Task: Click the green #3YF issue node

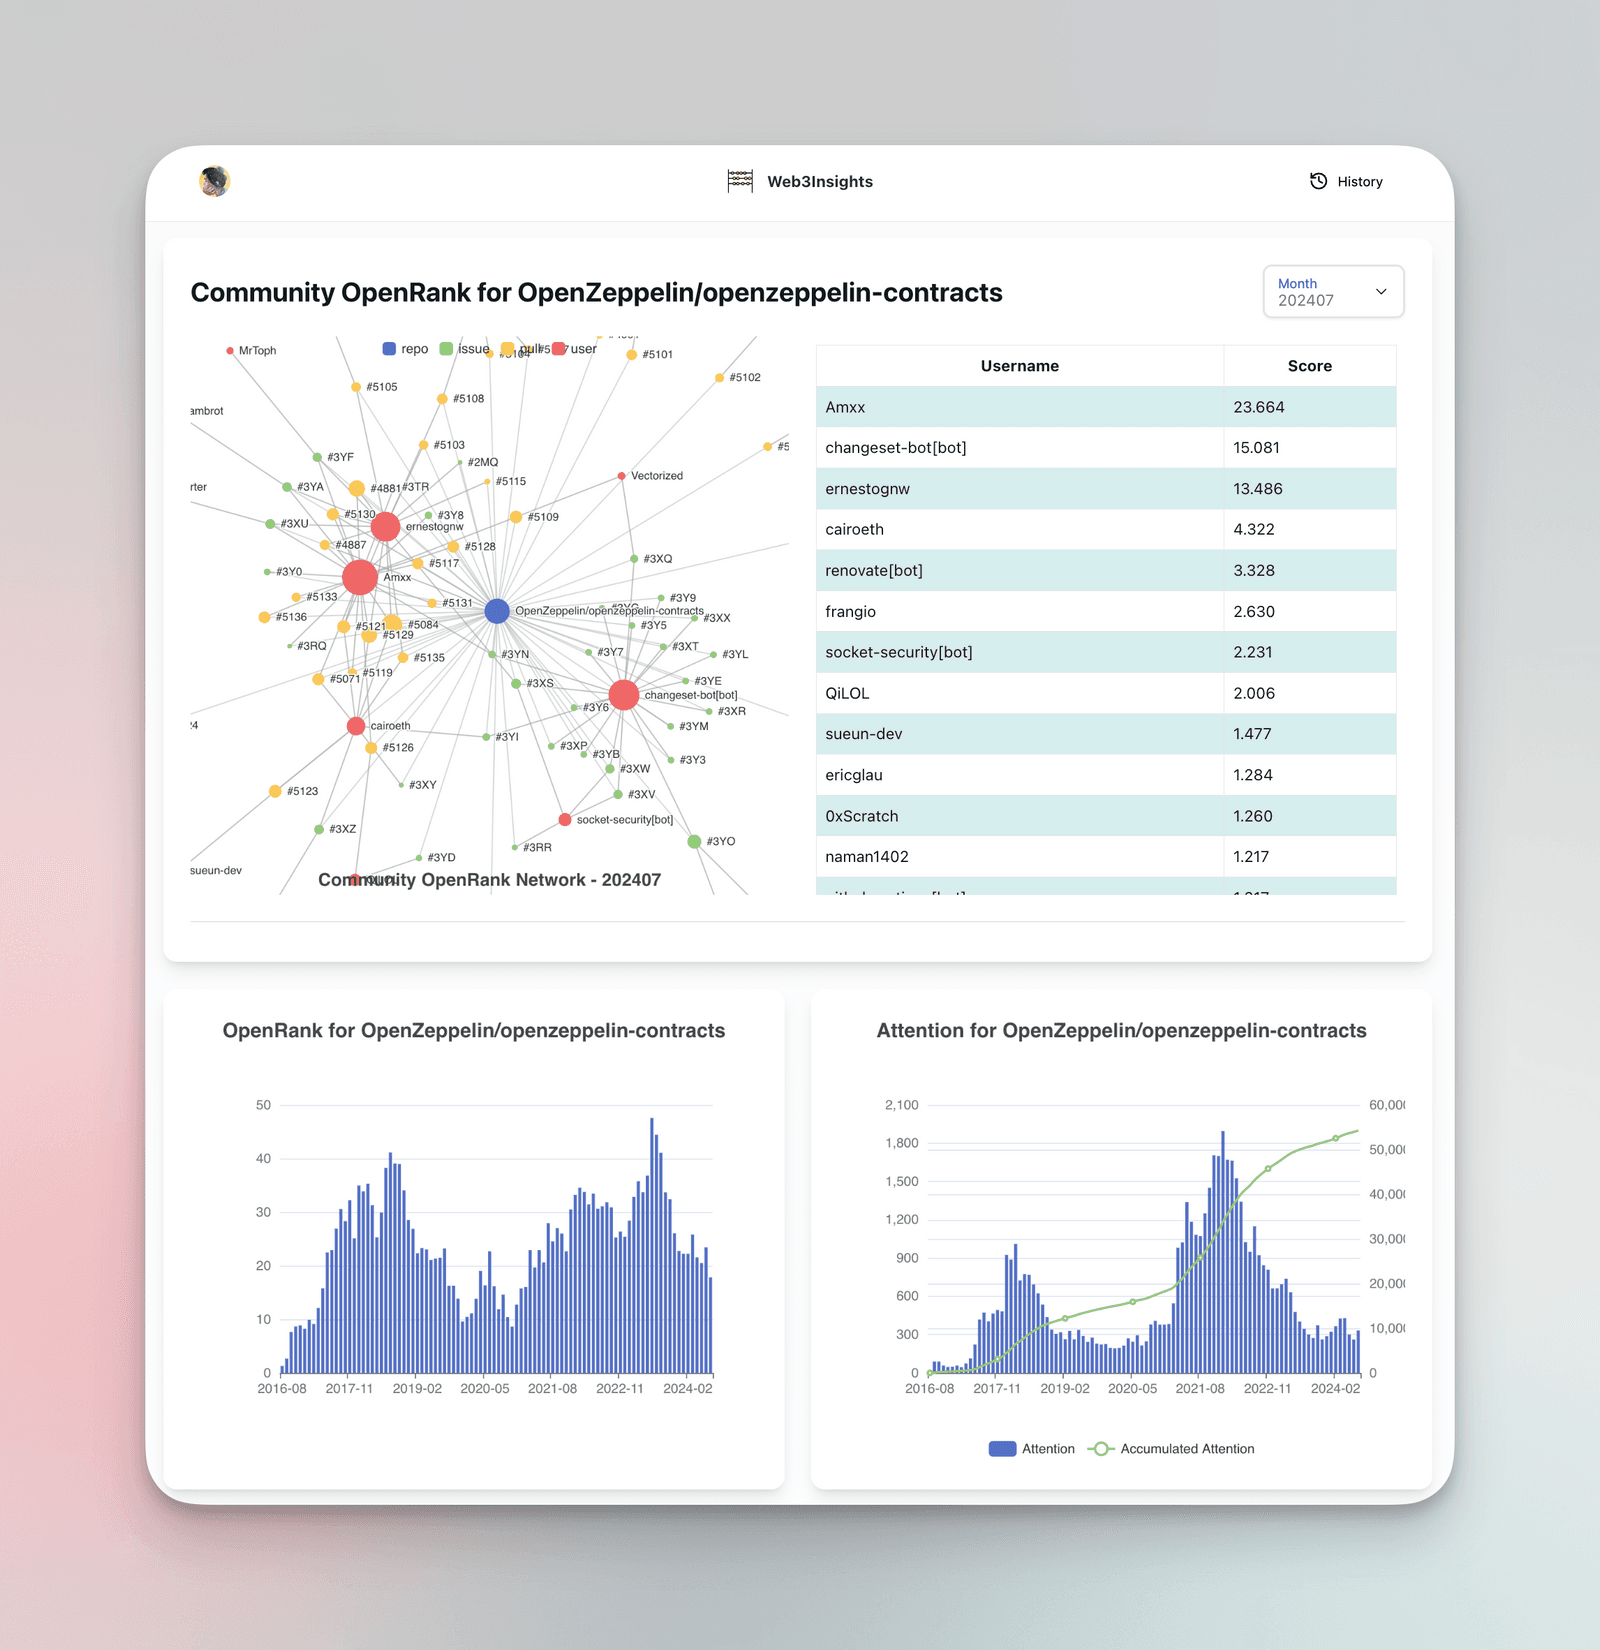Action: tap(317, 457)
